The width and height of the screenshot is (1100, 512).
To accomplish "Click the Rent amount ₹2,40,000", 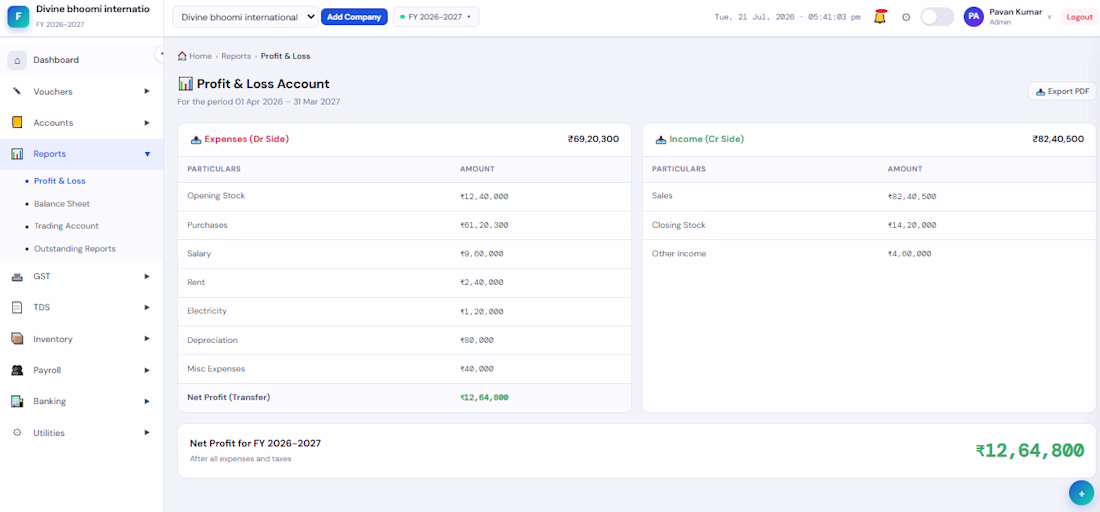I will tap(481, 282).
